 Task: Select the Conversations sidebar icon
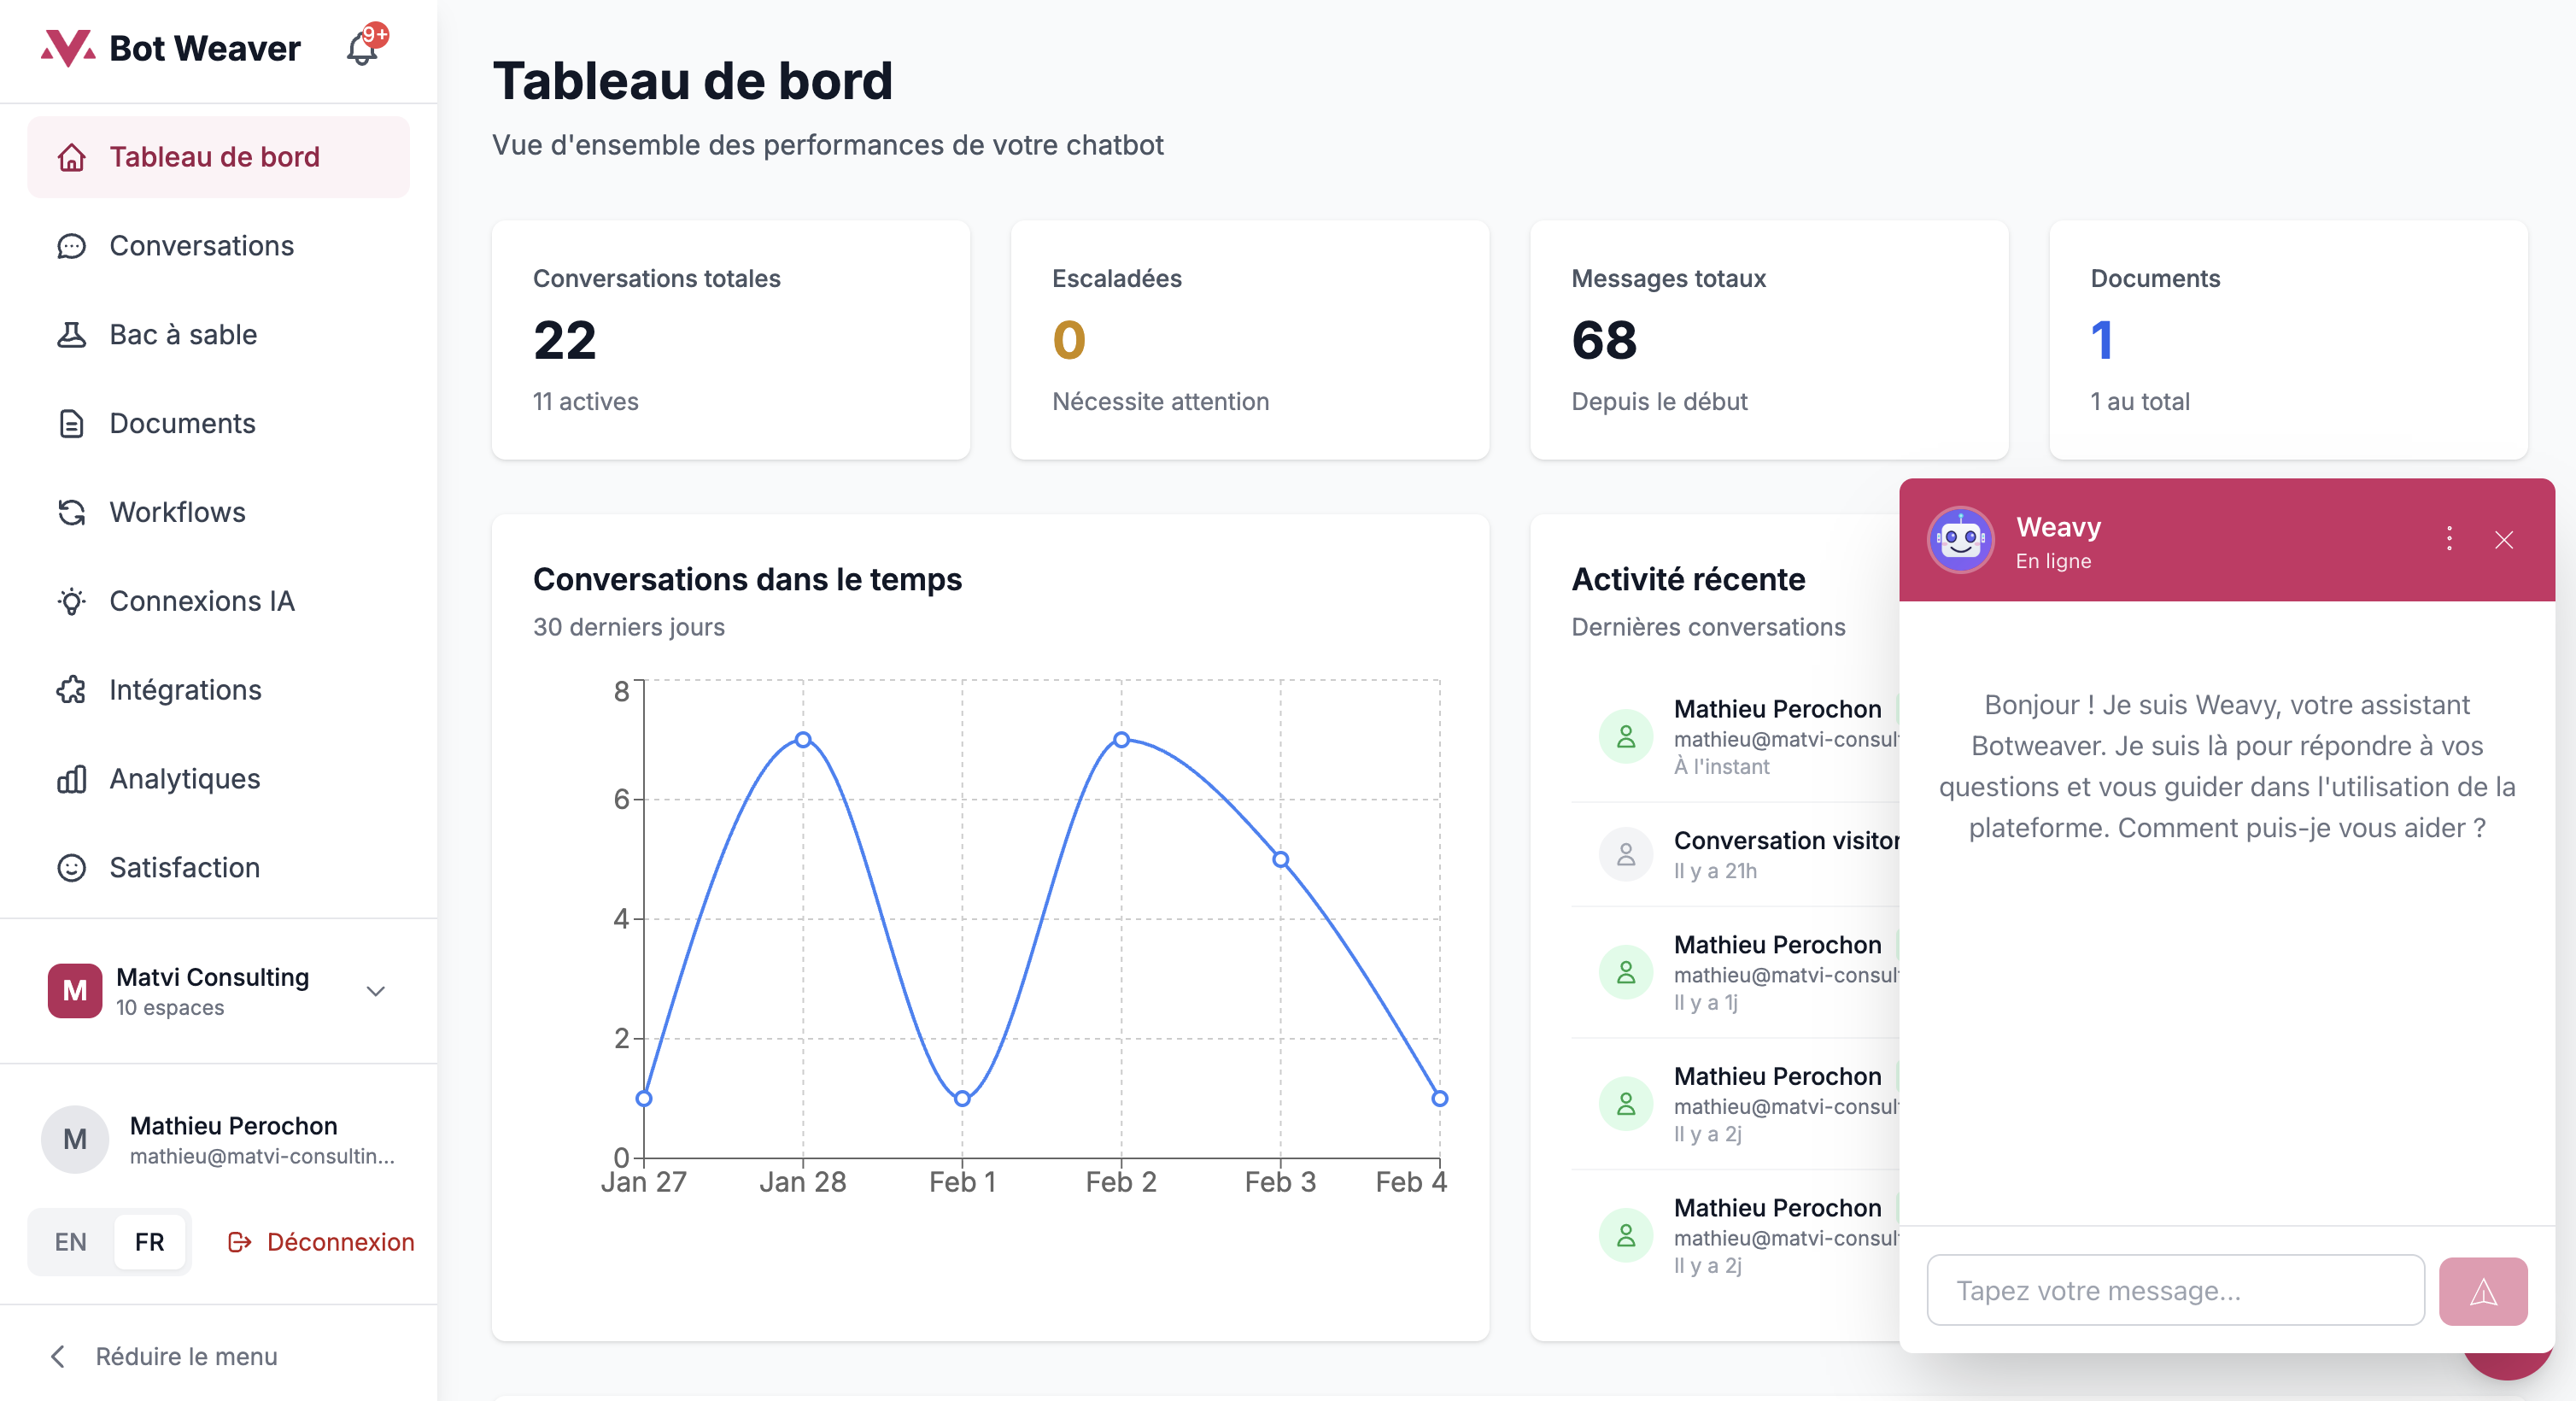pyautogui.click(x=71, y=246)
